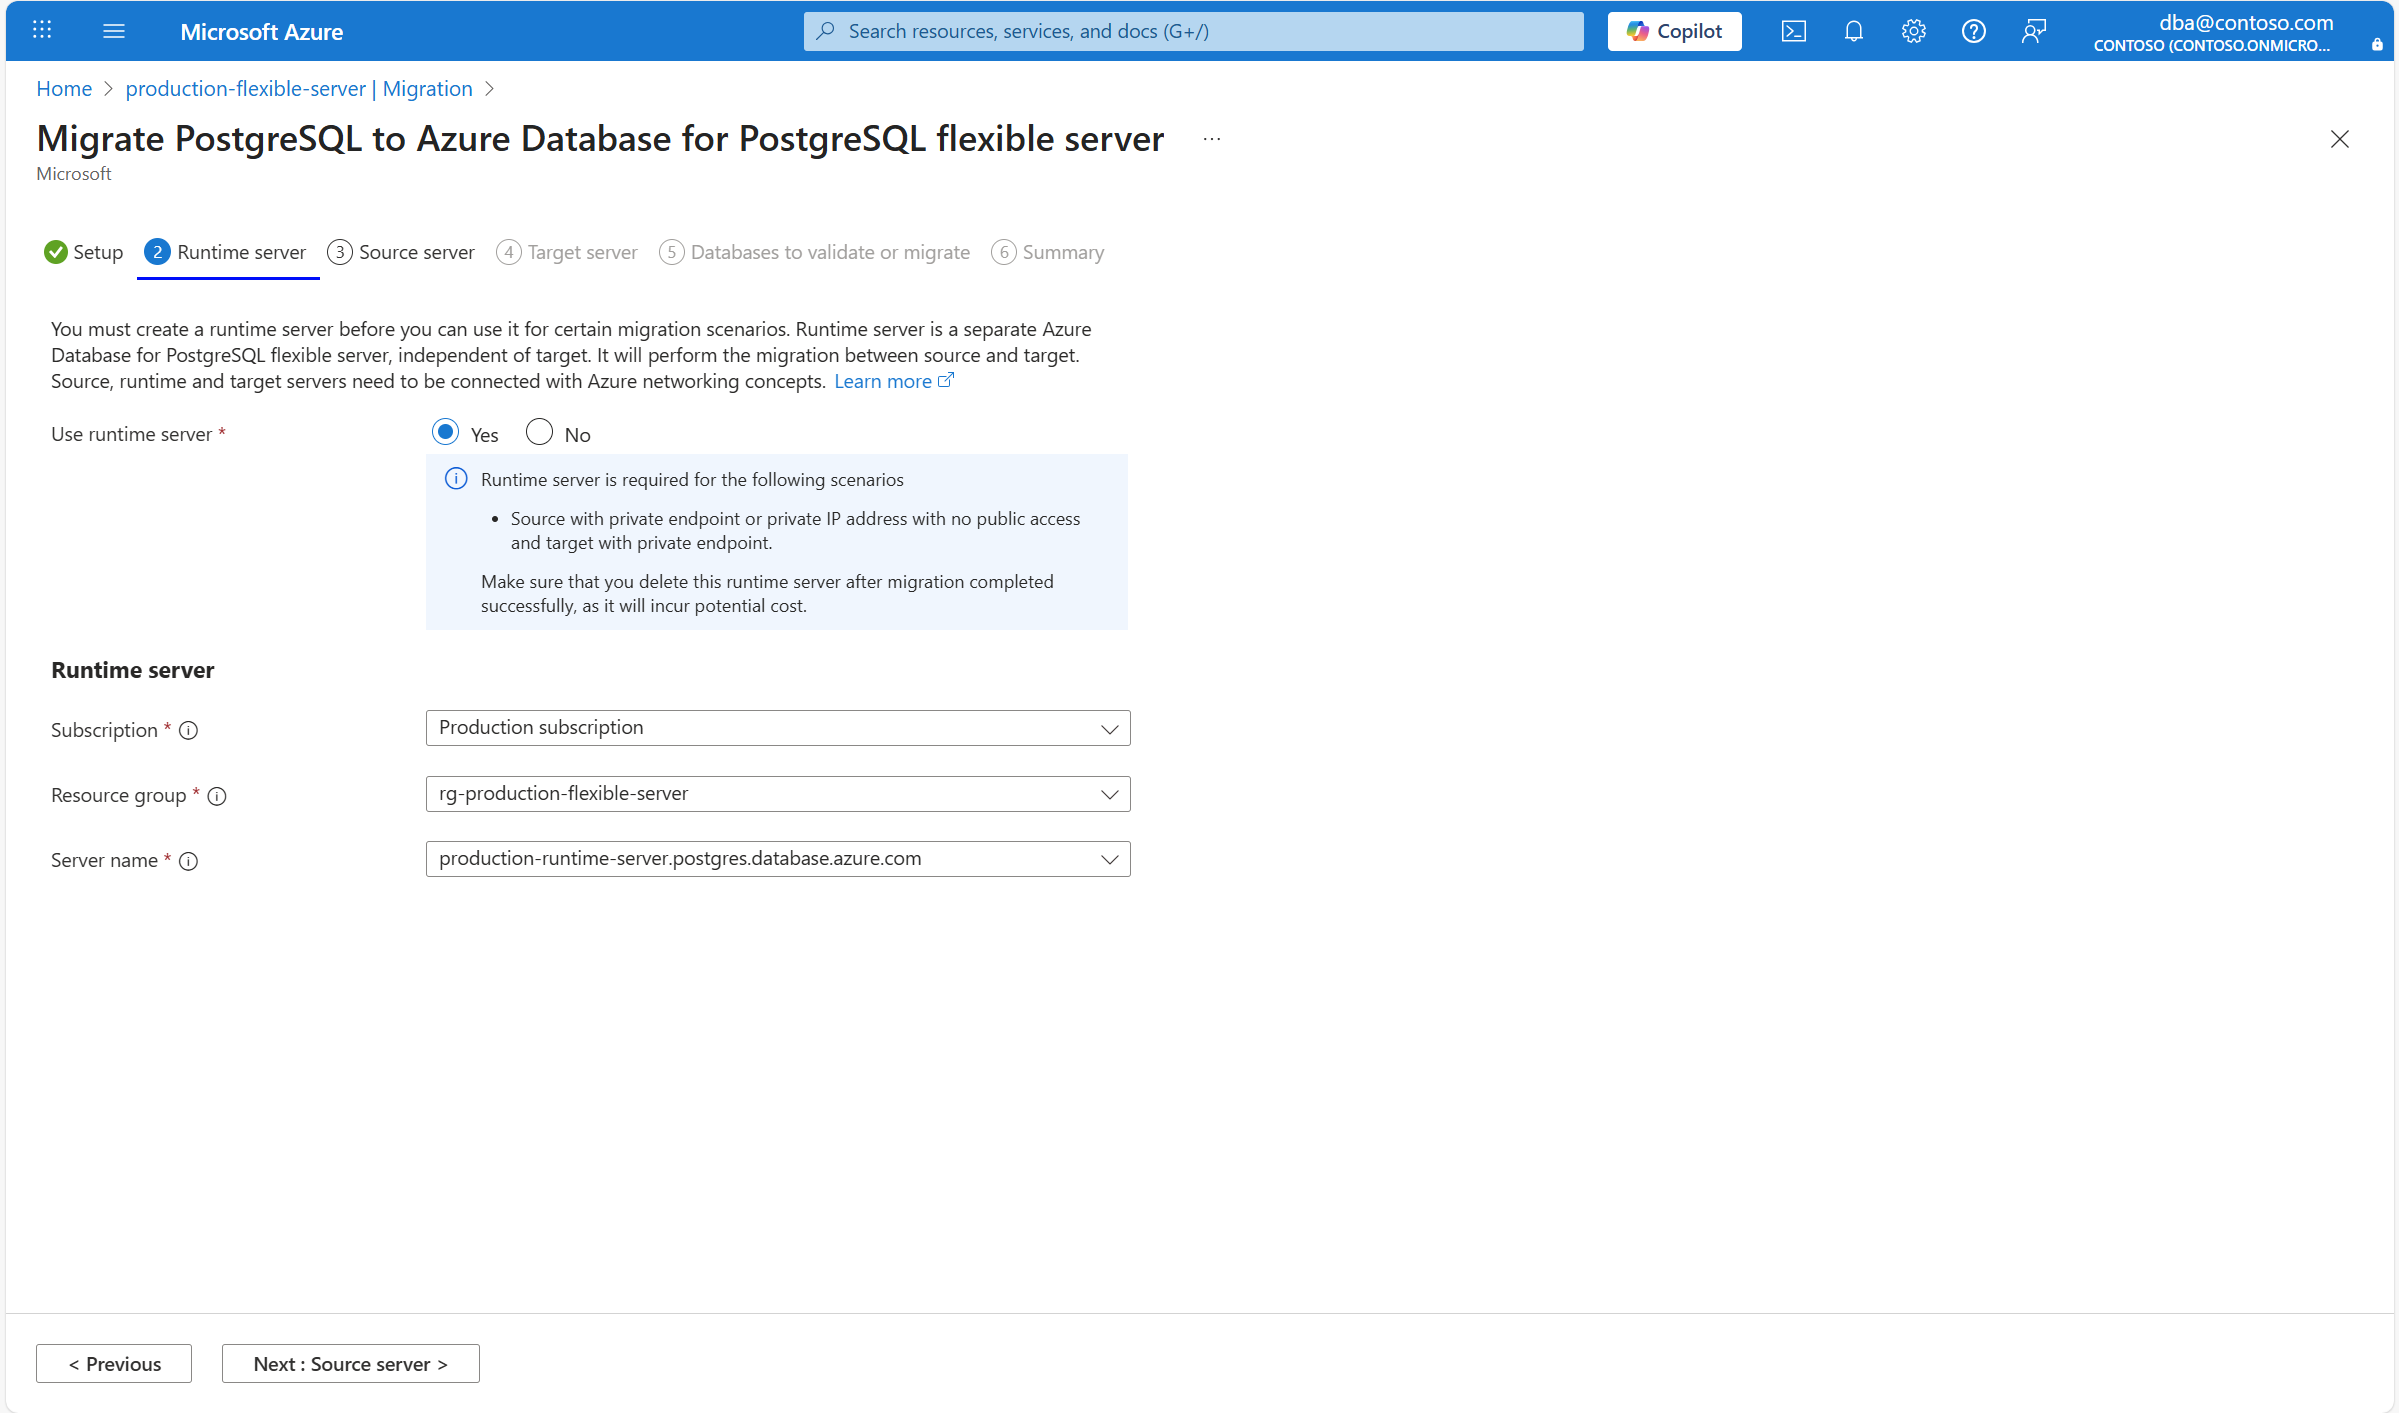Click the Next : Source server button
This screenshot has width=2399, height=1413.
pos(350,1363)
